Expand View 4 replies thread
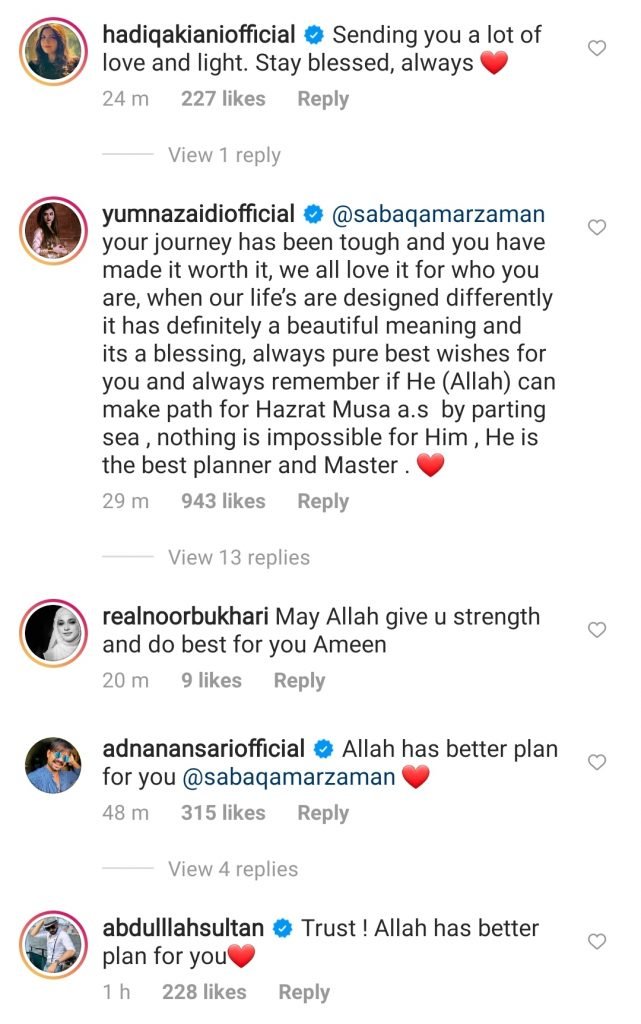Screen dimensions: 641x1024 tap(232, 869)
